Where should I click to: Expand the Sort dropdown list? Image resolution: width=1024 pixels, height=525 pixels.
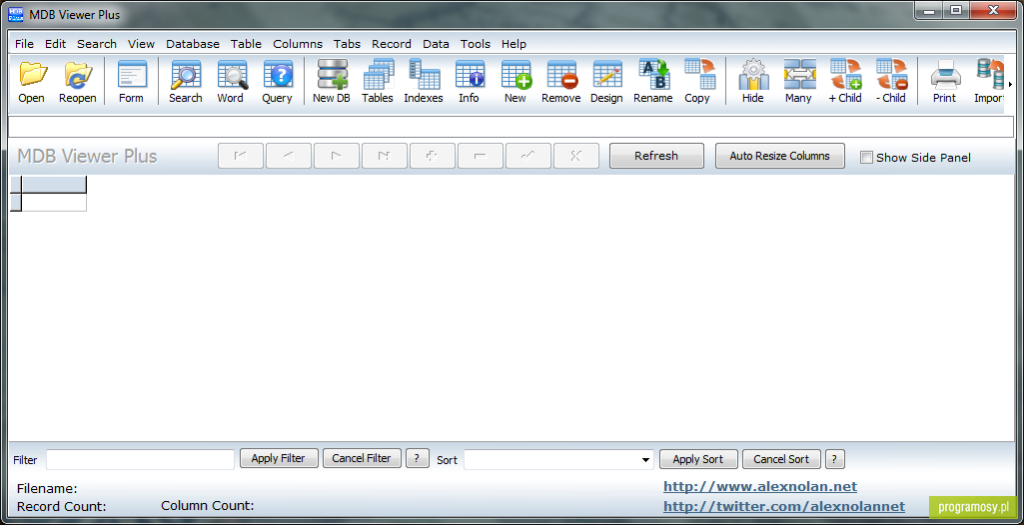point(645,460)
